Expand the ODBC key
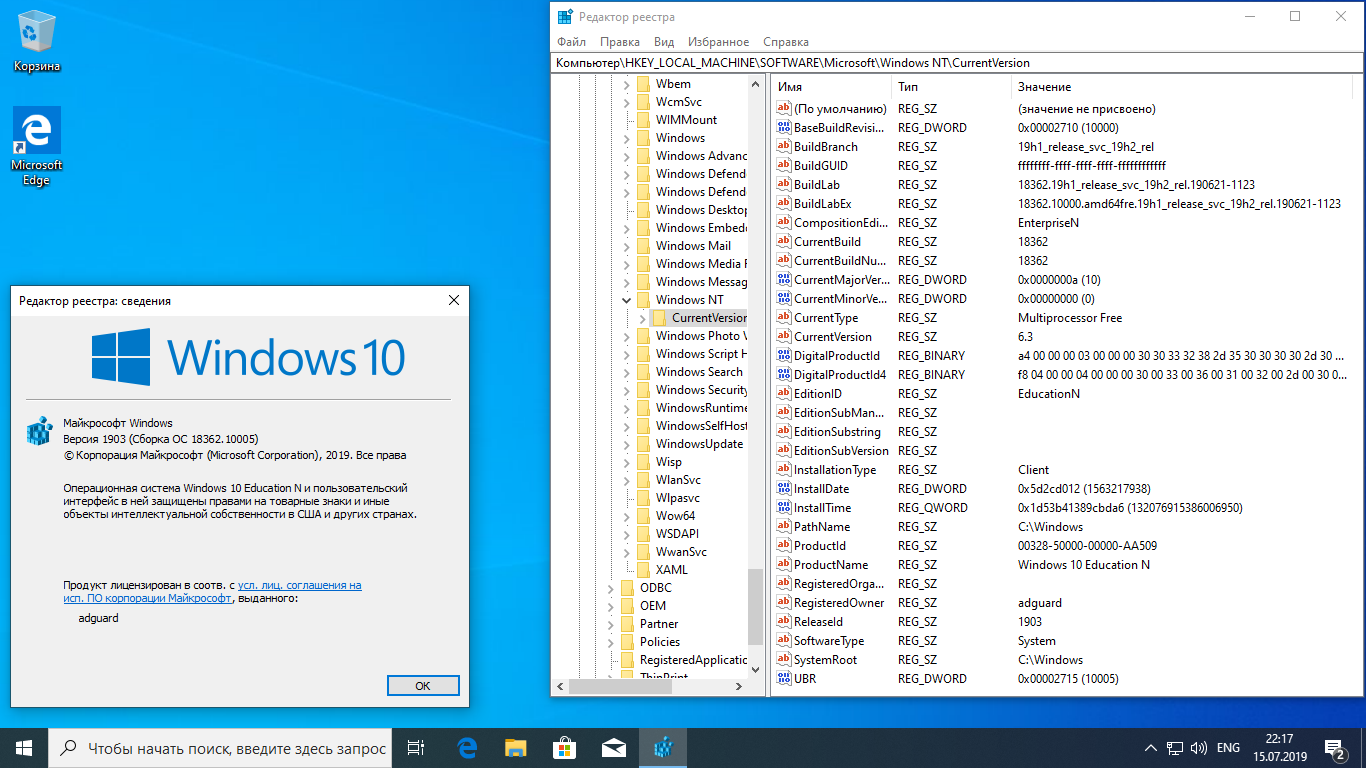 click(611, 588)
